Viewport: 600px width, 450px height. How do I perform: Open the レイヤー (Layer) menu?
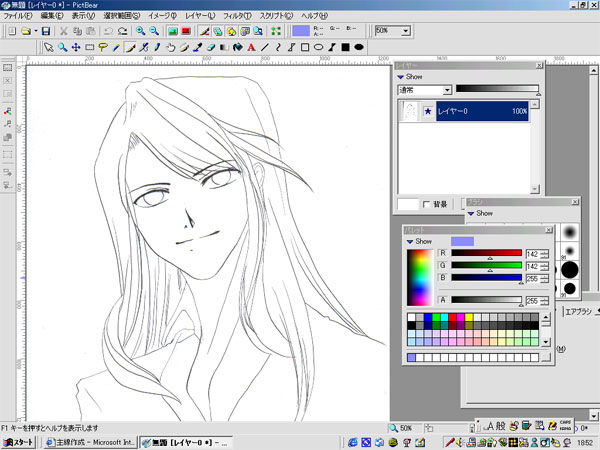pyautogui.click(x=198, y=17)
